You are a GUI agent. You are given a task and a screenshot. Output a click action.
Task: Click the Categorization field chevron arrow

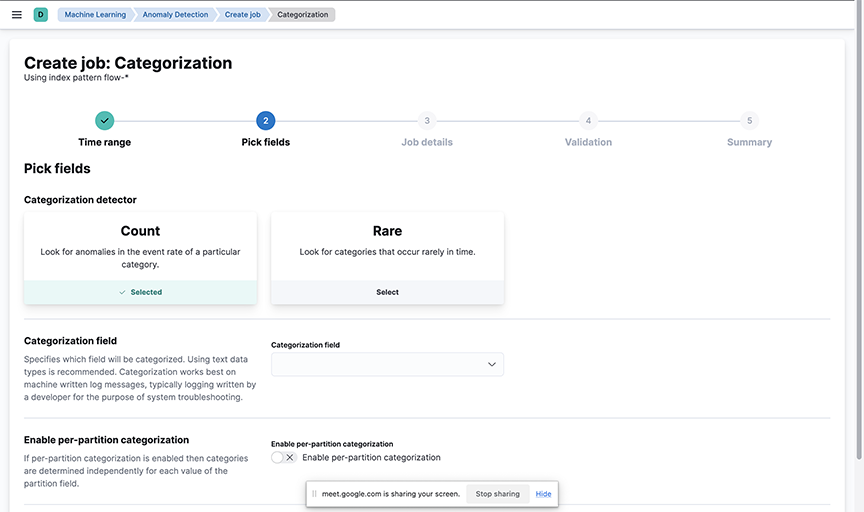pyautogui.click(x=492, y=364)
